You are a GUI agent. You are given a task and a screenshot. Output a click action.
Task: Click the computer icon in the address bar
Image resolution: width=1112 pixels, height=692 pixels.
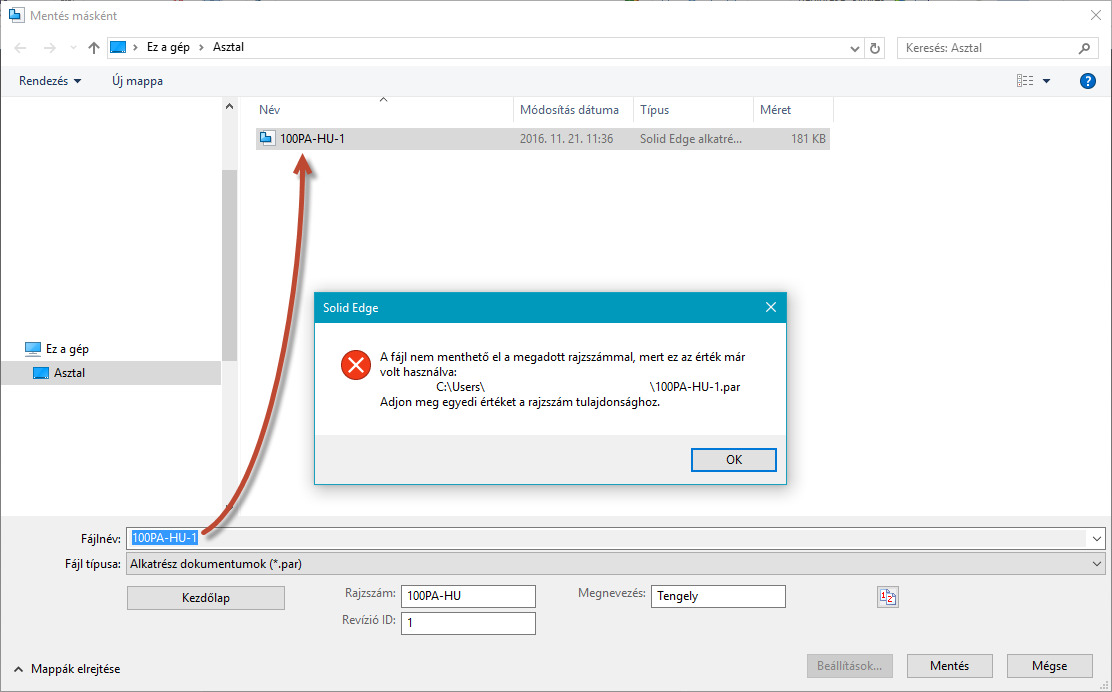(x=118, y=47)
